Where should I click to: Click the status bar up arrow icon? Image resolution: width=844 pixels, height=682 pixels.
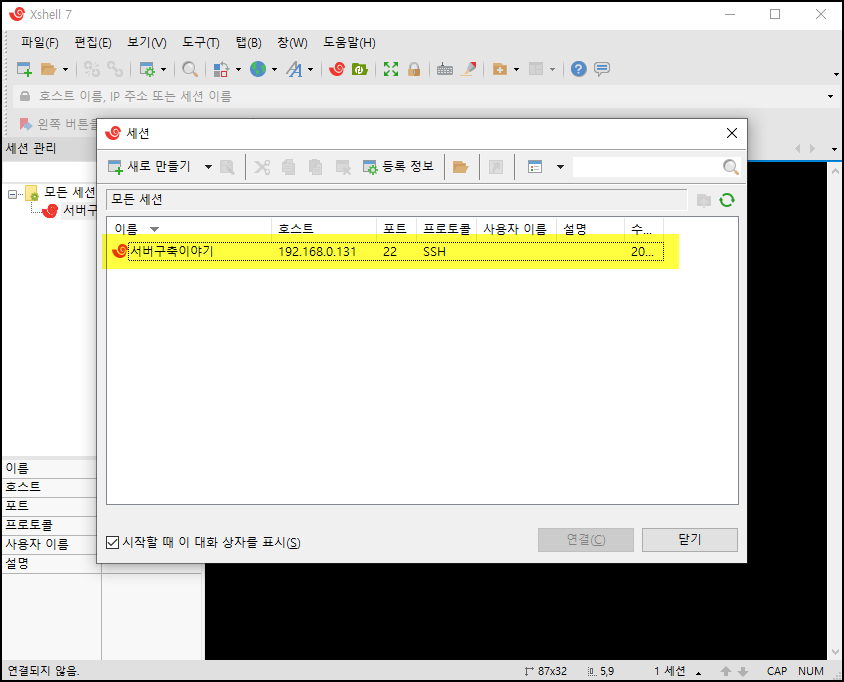[726, 671]
